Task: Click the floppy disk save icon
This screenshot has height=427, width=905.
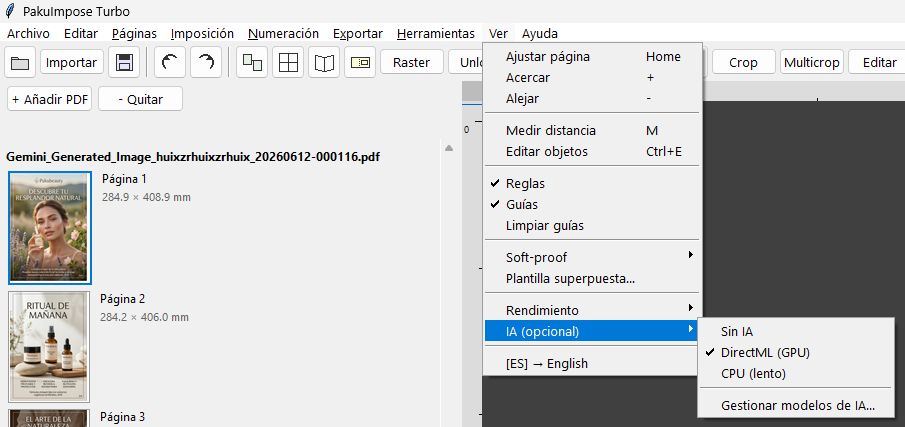Action: pos(124,62)
